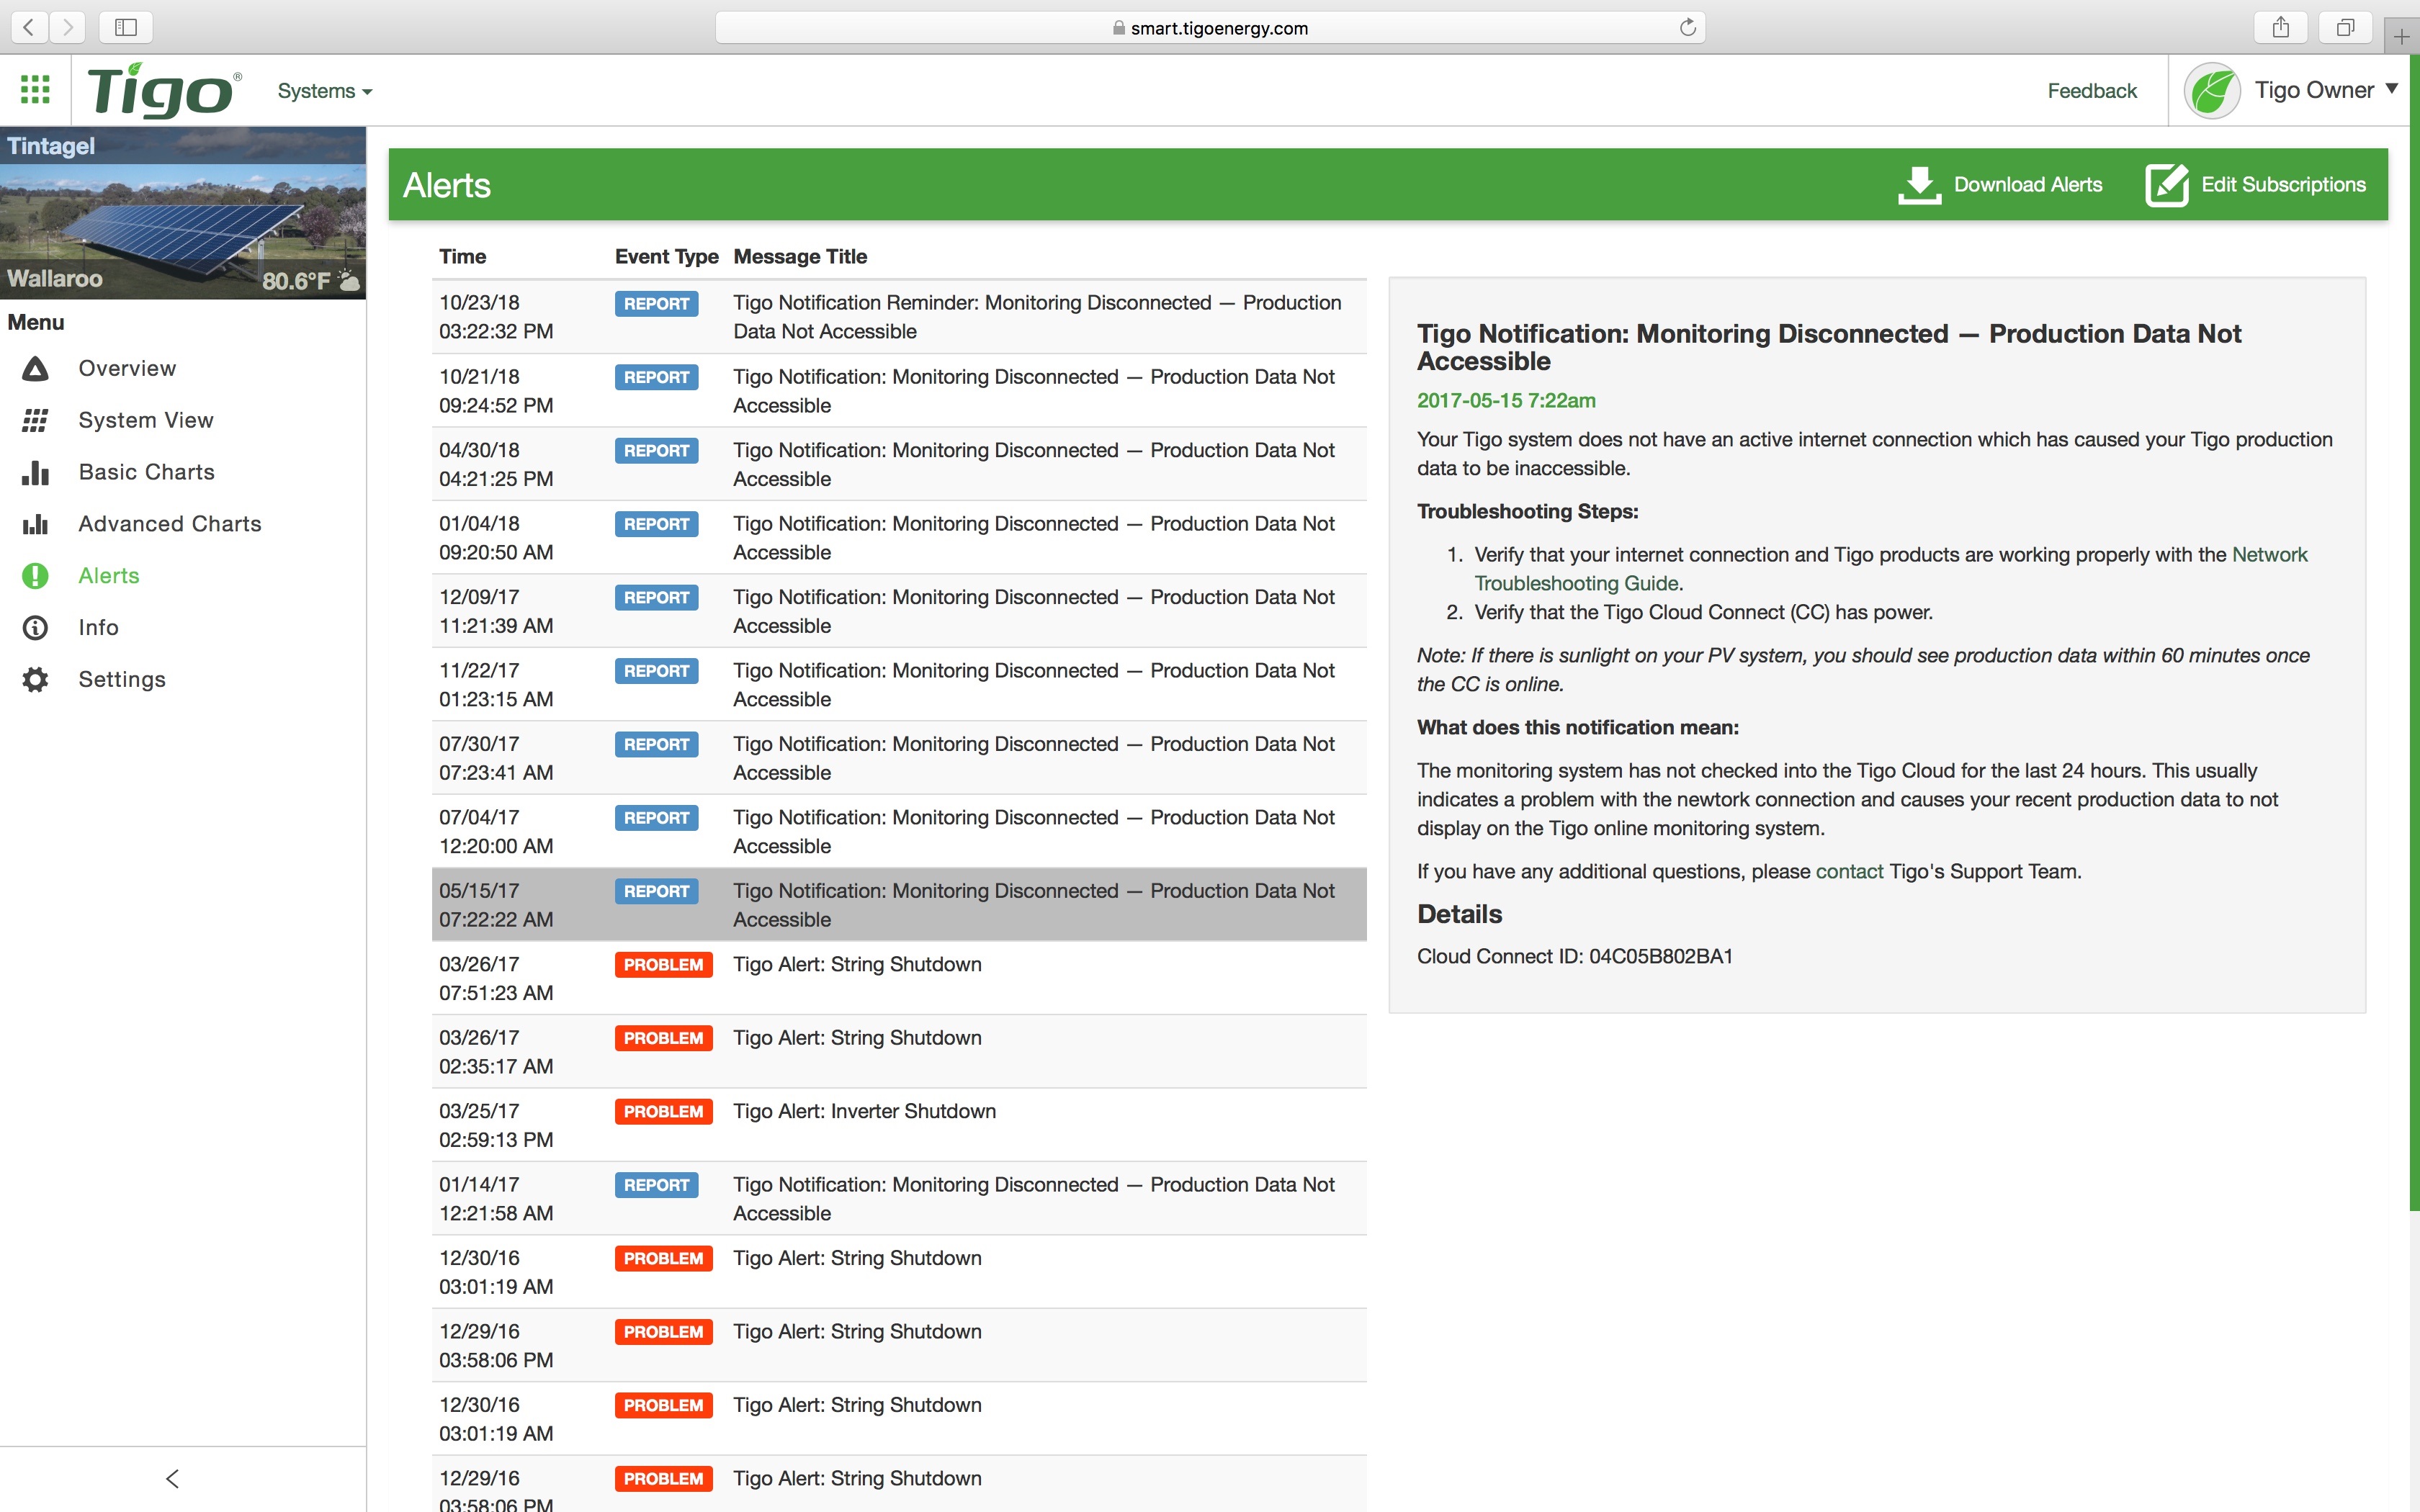Toggle the Safari sidebar button

click(126, 27)
